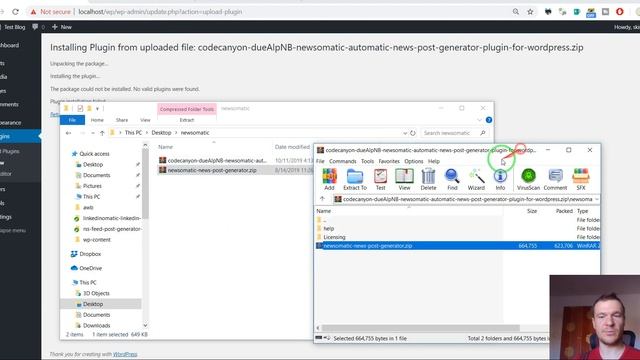640x360 pixels.
Task: Open the WinRAR Tools menu
Action: [x=367, y=161]
